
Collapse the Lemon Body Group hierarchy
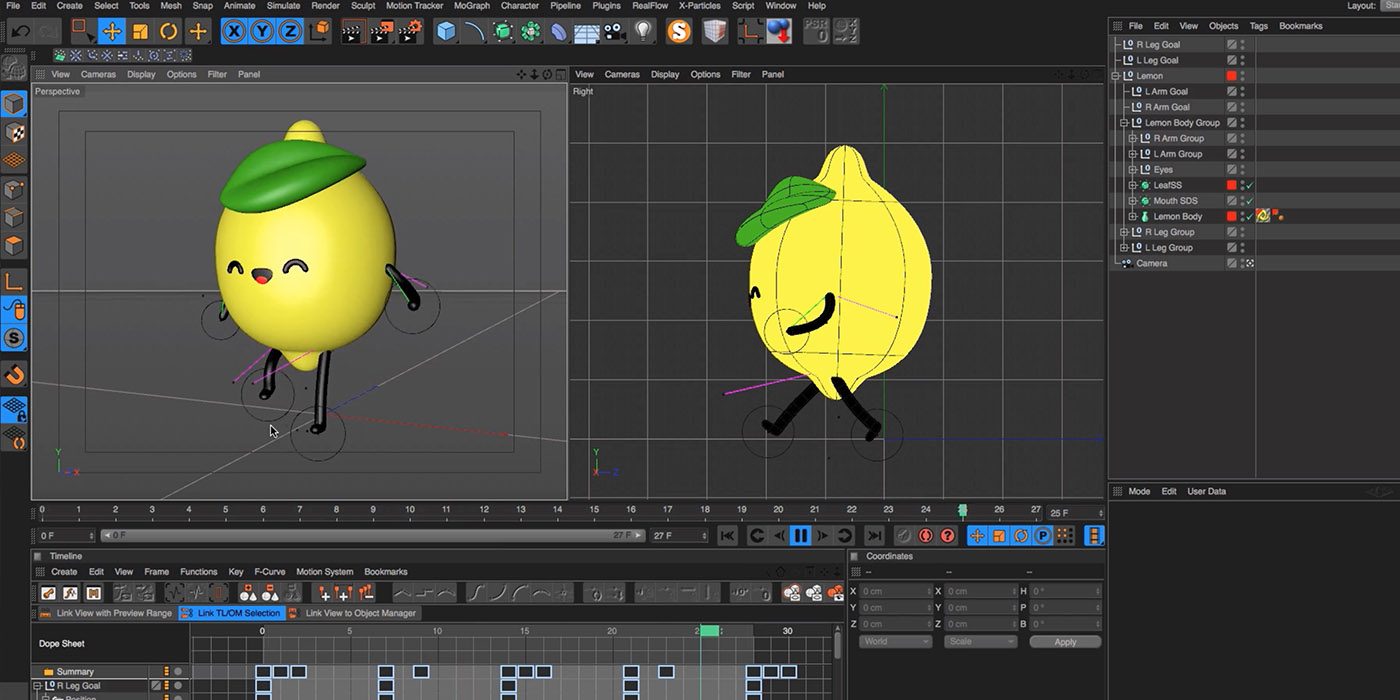tap(1123, 123)
